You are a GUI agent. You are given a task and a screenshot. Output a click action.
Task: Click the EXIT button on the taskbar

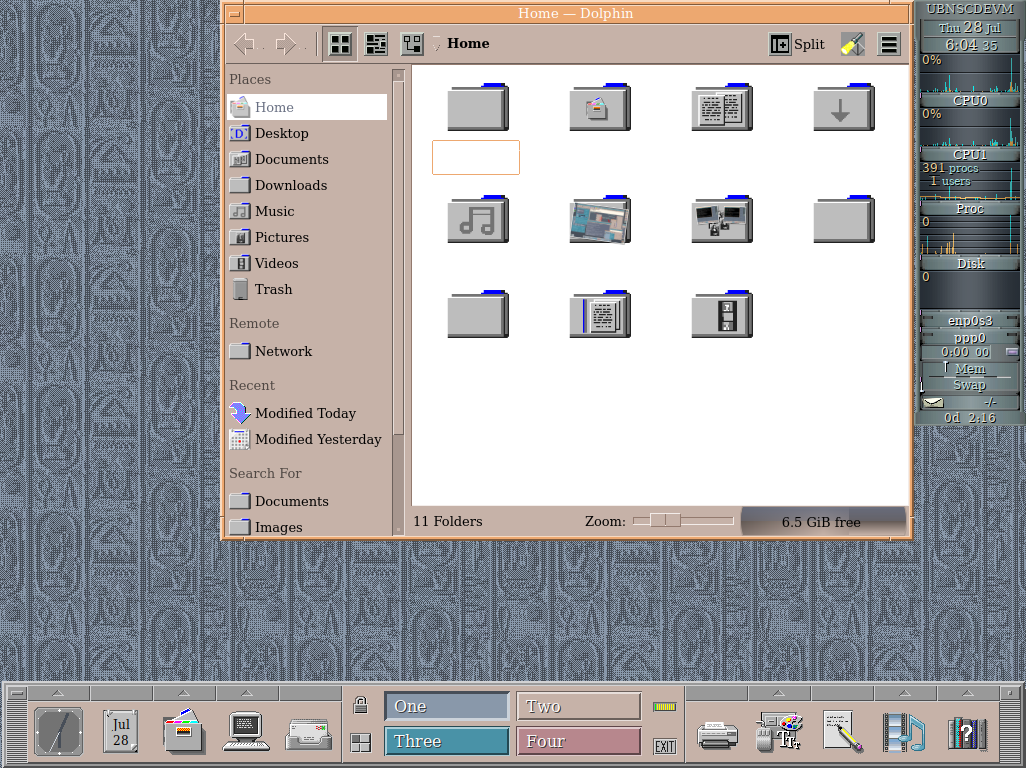click(x=664, y=745)
